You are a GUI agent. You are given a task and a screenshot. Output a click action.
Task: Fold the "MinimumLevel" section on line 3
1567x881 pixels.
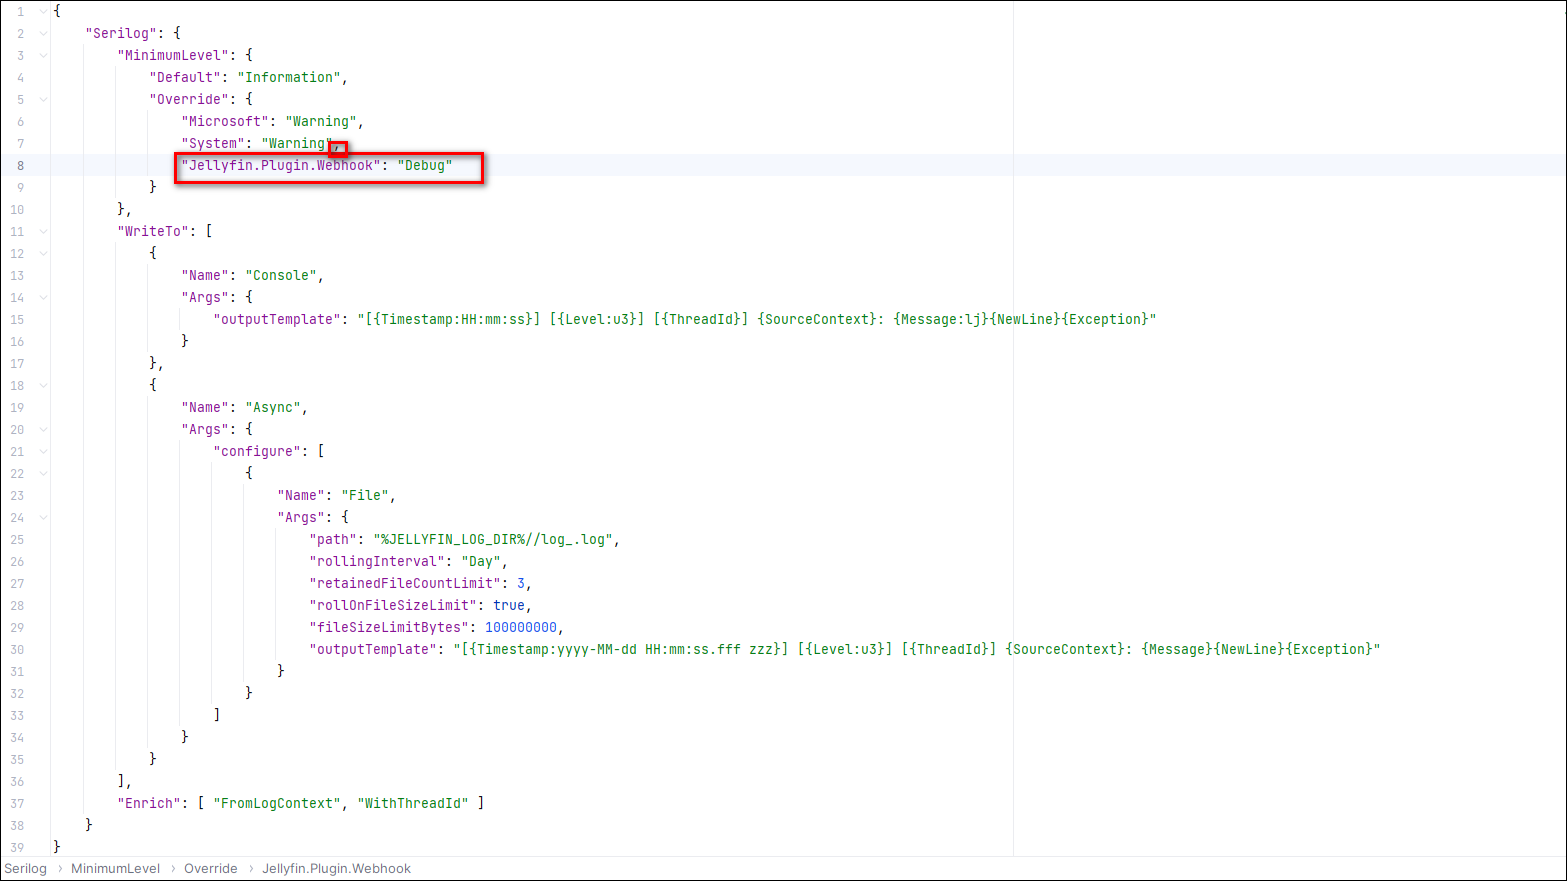click(x=43, y=55)
